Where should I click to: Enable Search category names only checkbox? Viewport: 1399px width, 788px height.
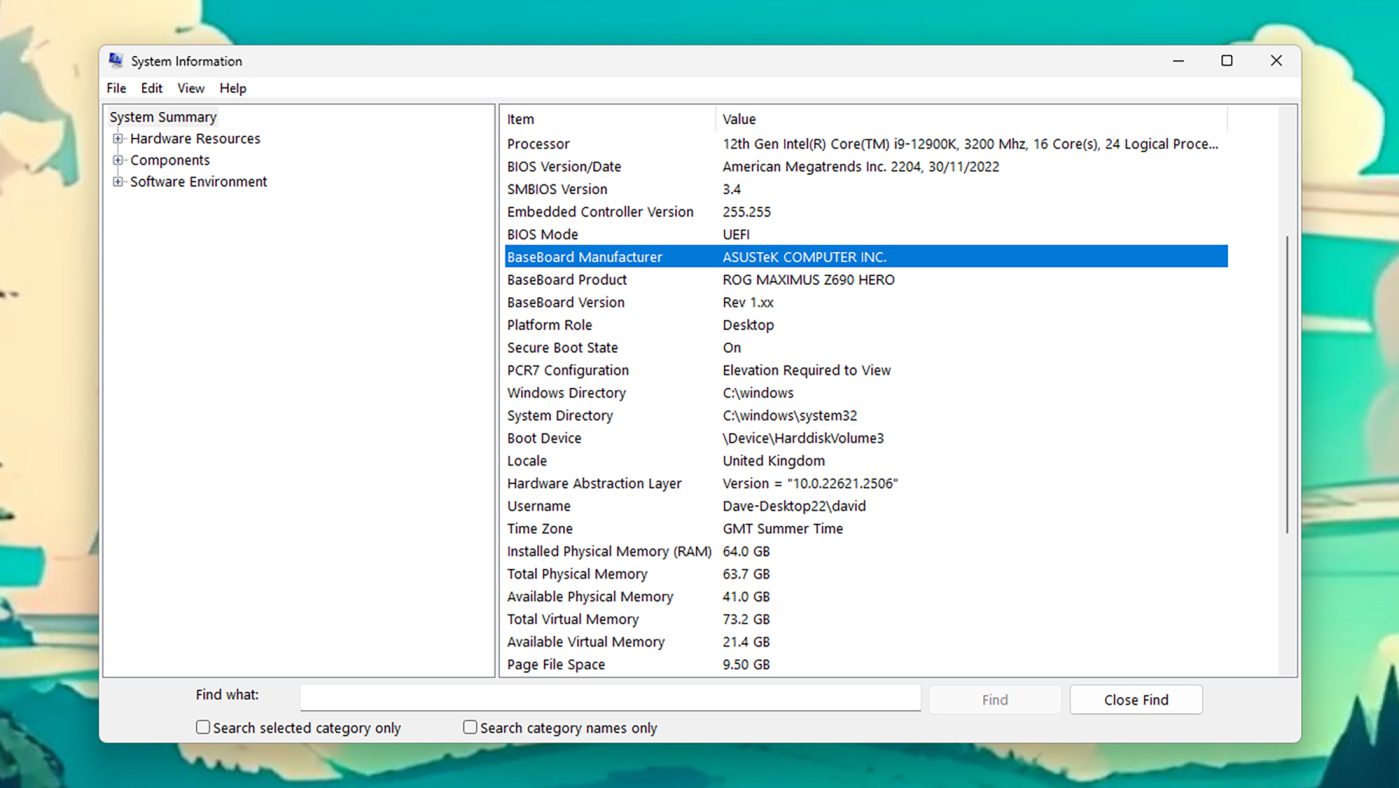[x=470, y=728]
